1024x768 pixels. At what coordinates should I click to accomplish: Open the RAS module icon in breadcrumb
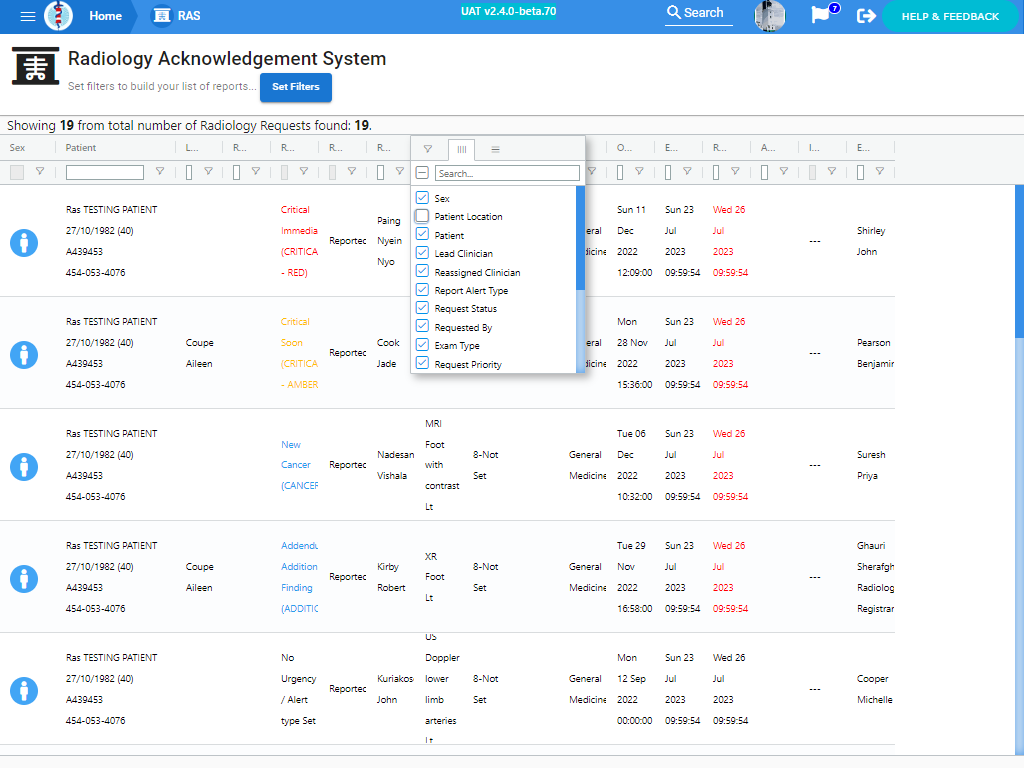click(x=161, y=16)
